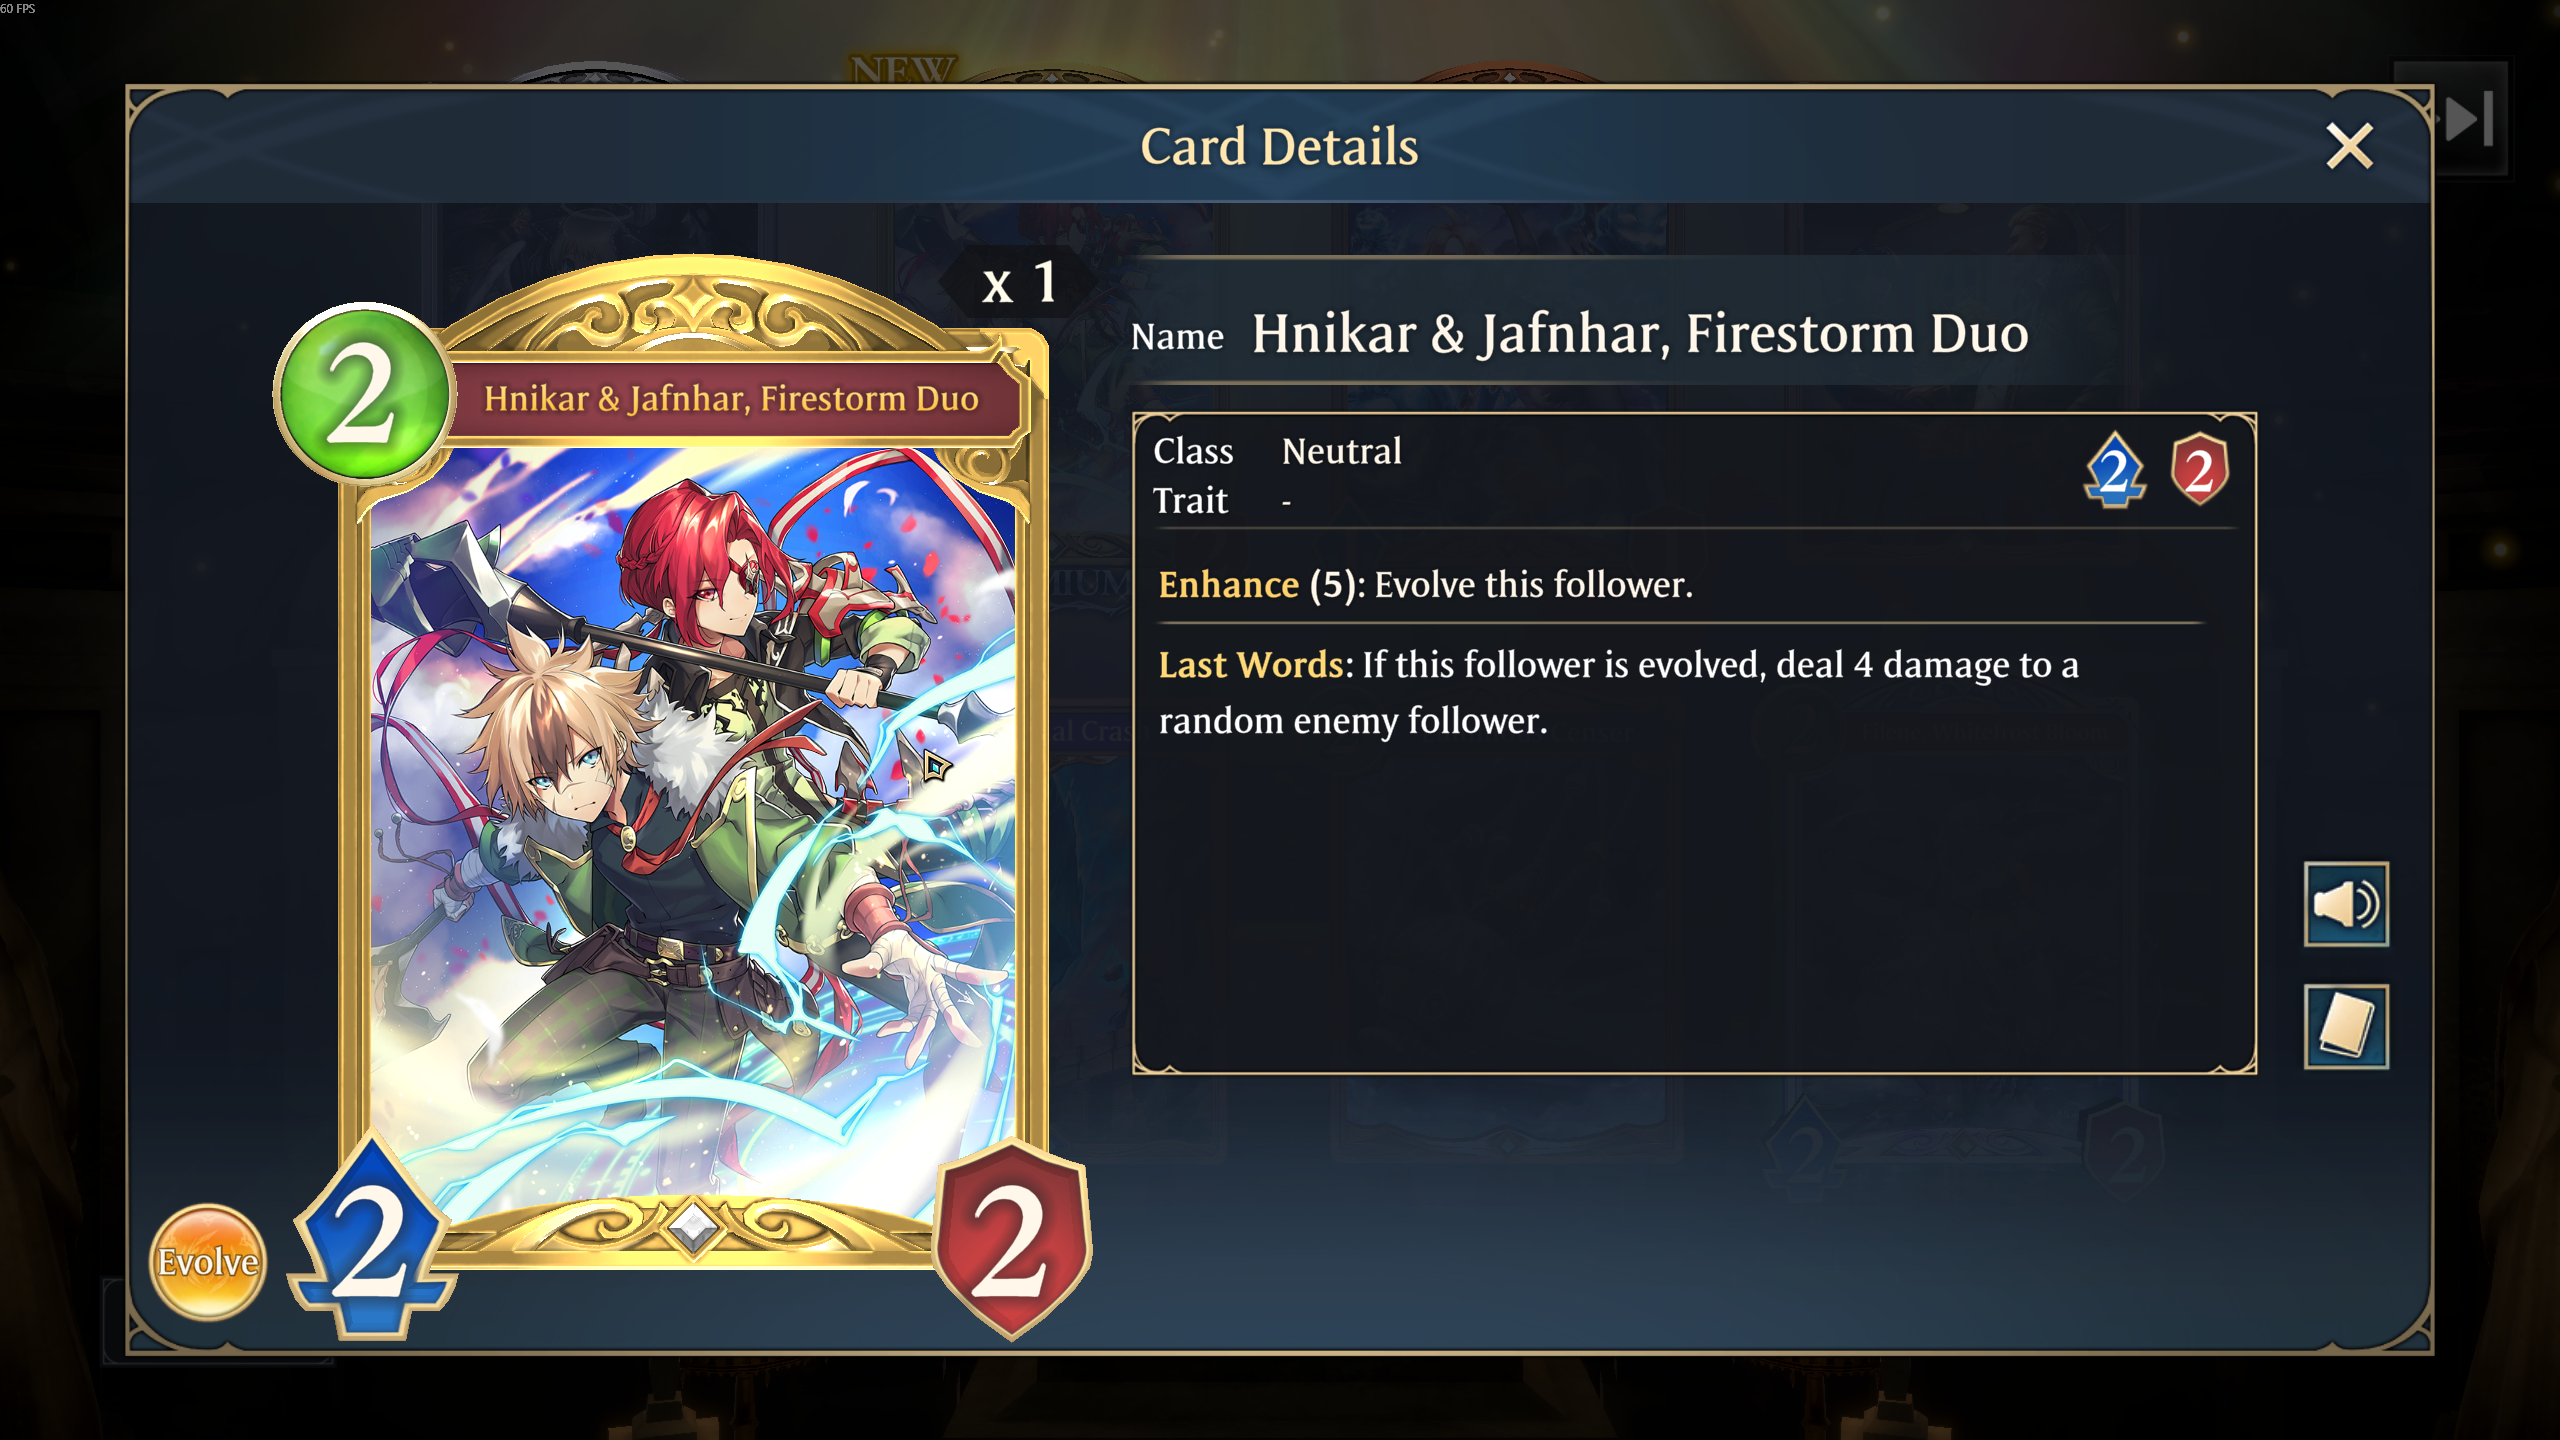Toggle the orange Evolve button
Viewport: 2560px width, 1440px height.
pos(208,1262)
